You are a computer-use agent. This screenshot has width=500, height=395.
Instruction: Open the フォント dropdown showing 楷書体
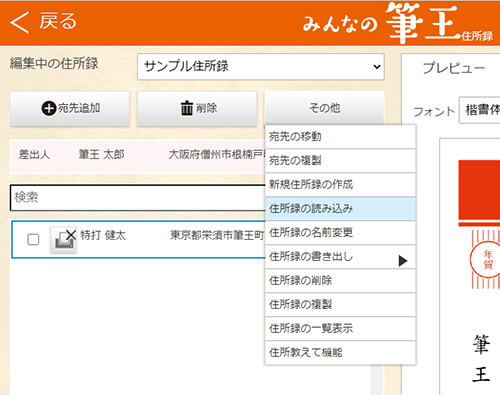[x=479, y=110]
